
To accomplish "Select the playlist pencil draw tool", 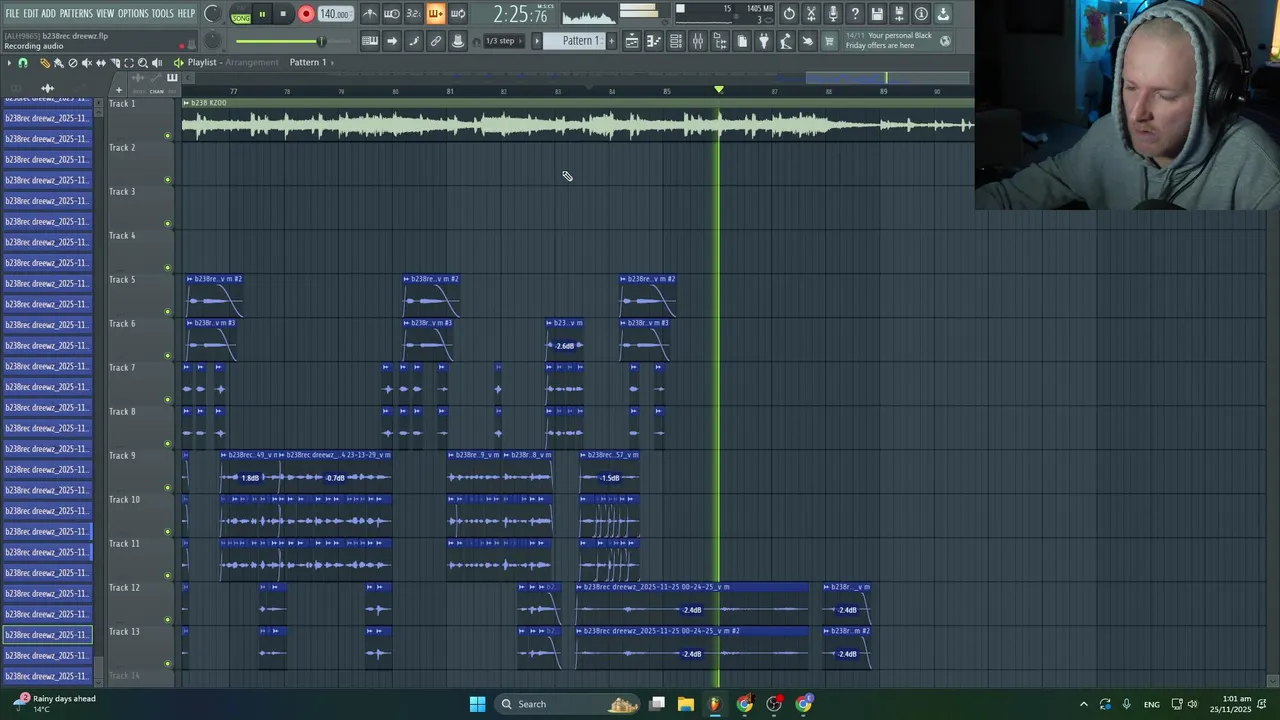I will pyautogui.click(x=45, y=63).
